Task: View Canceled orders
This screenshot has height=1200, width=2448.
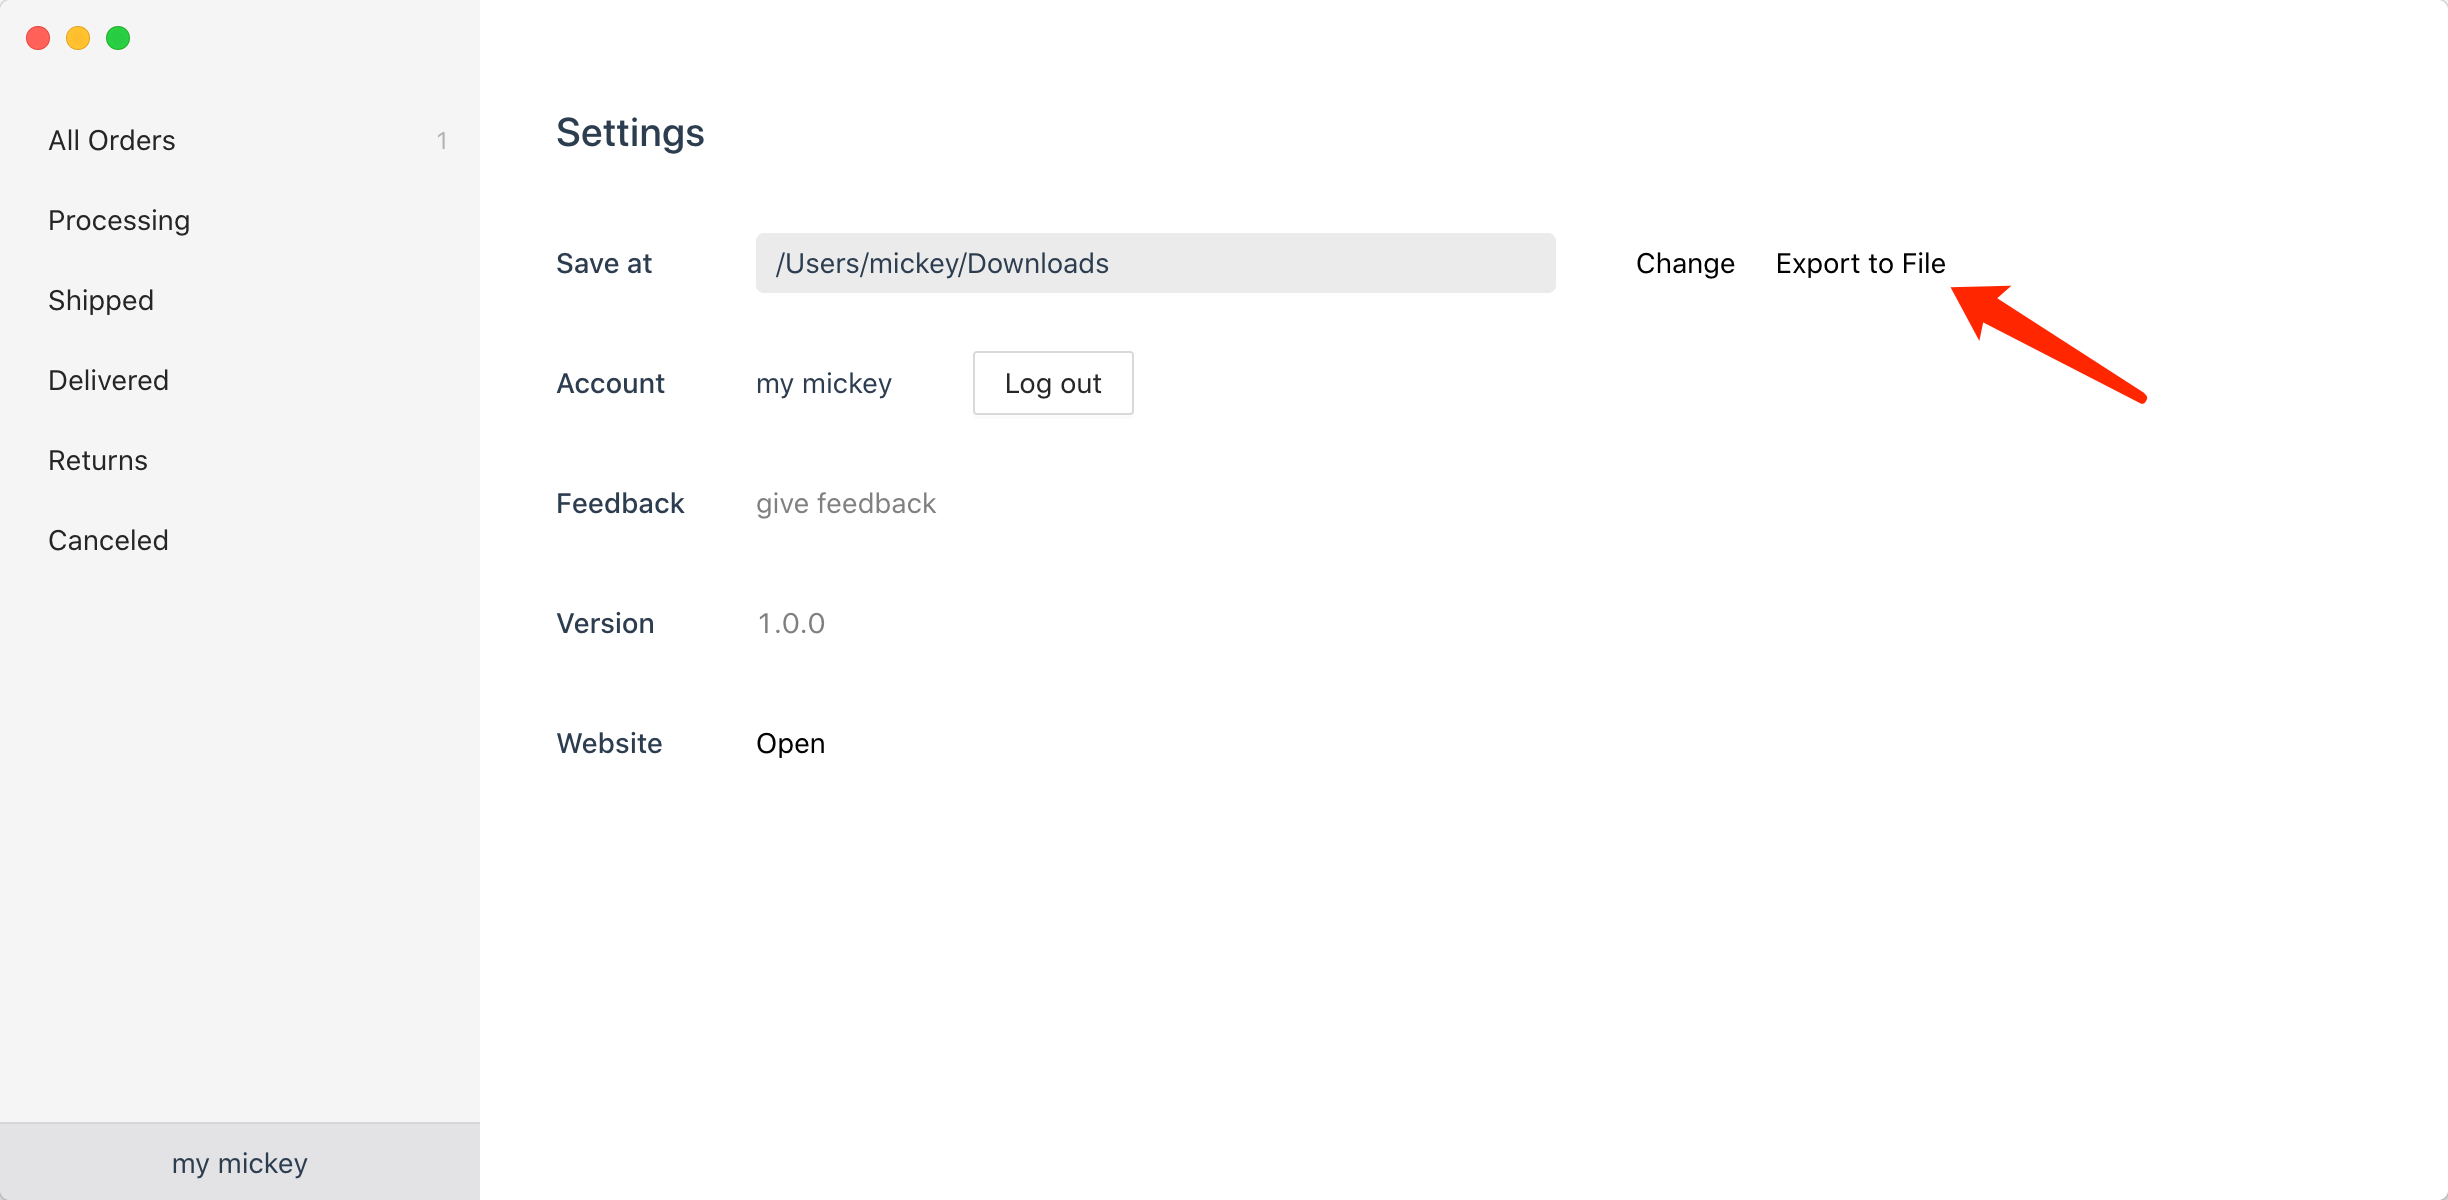Action: [x=108, y=540]
